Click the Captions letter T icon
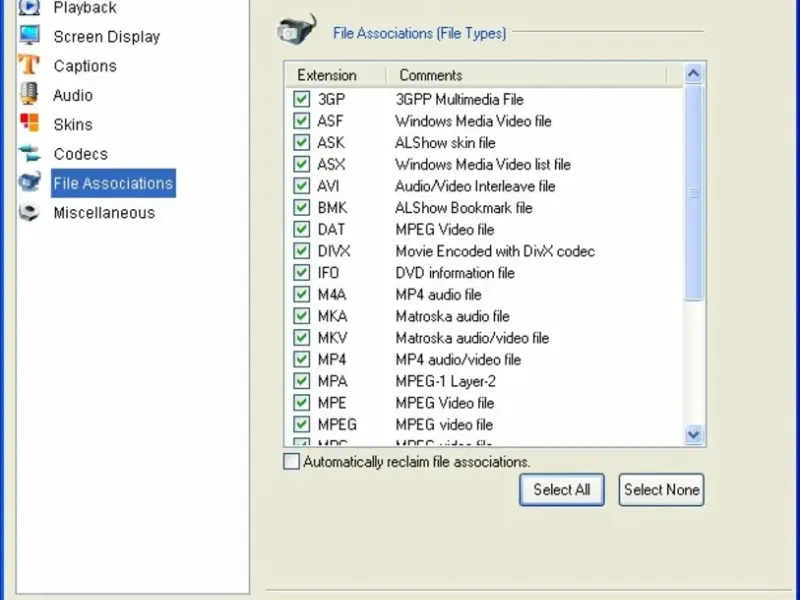 [29, 65]
